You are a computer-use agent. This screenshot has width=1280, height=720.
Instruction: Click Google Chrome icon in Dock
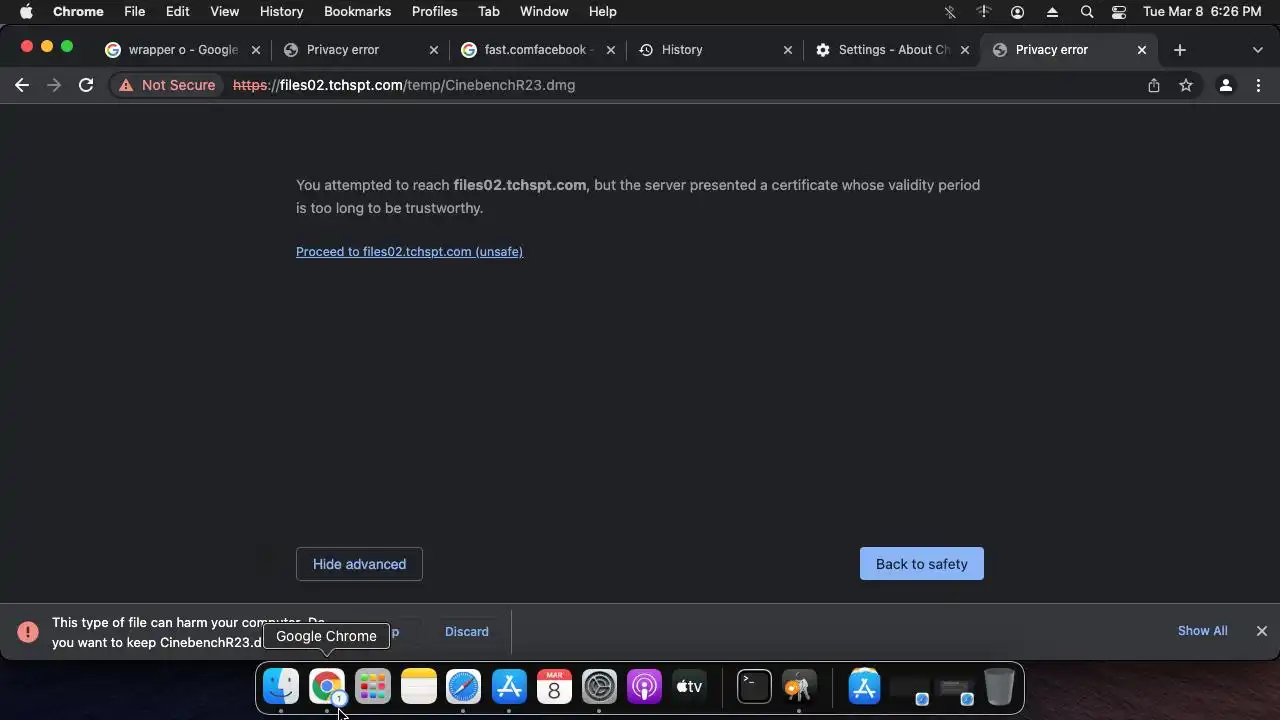click(x=327, y=687)
